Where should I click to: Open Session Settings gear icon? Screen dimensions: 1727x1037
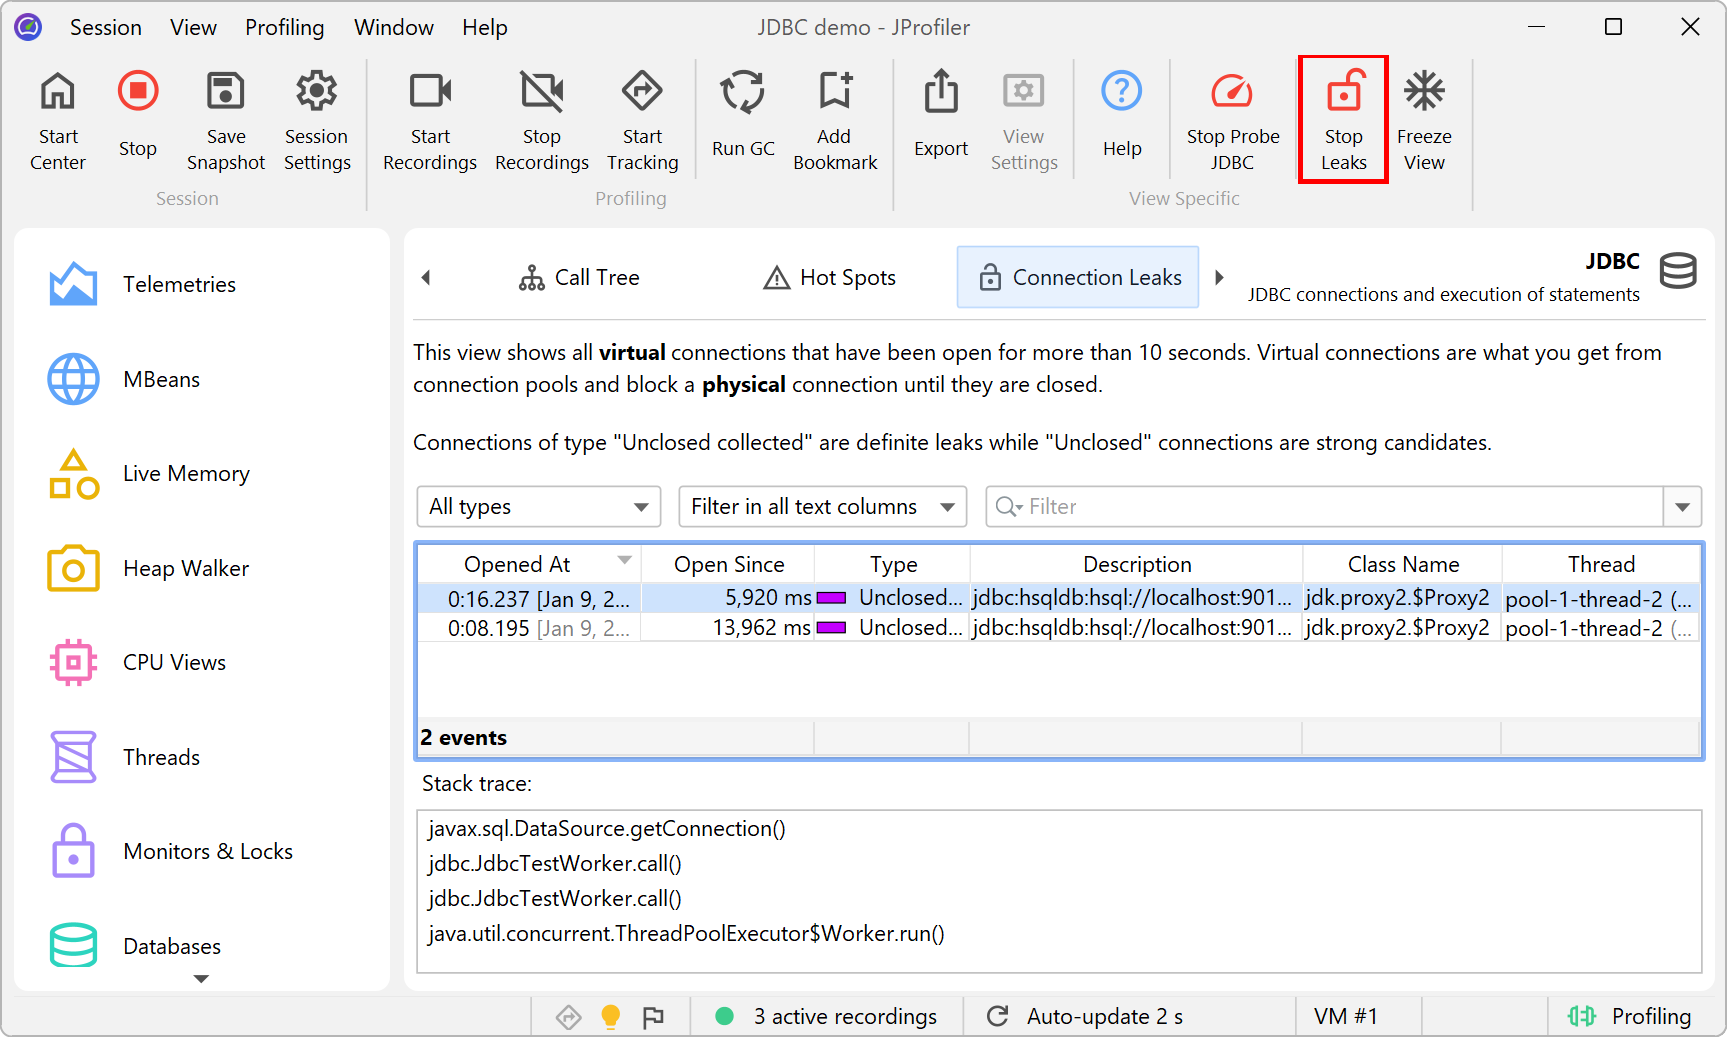pos(316,93)
